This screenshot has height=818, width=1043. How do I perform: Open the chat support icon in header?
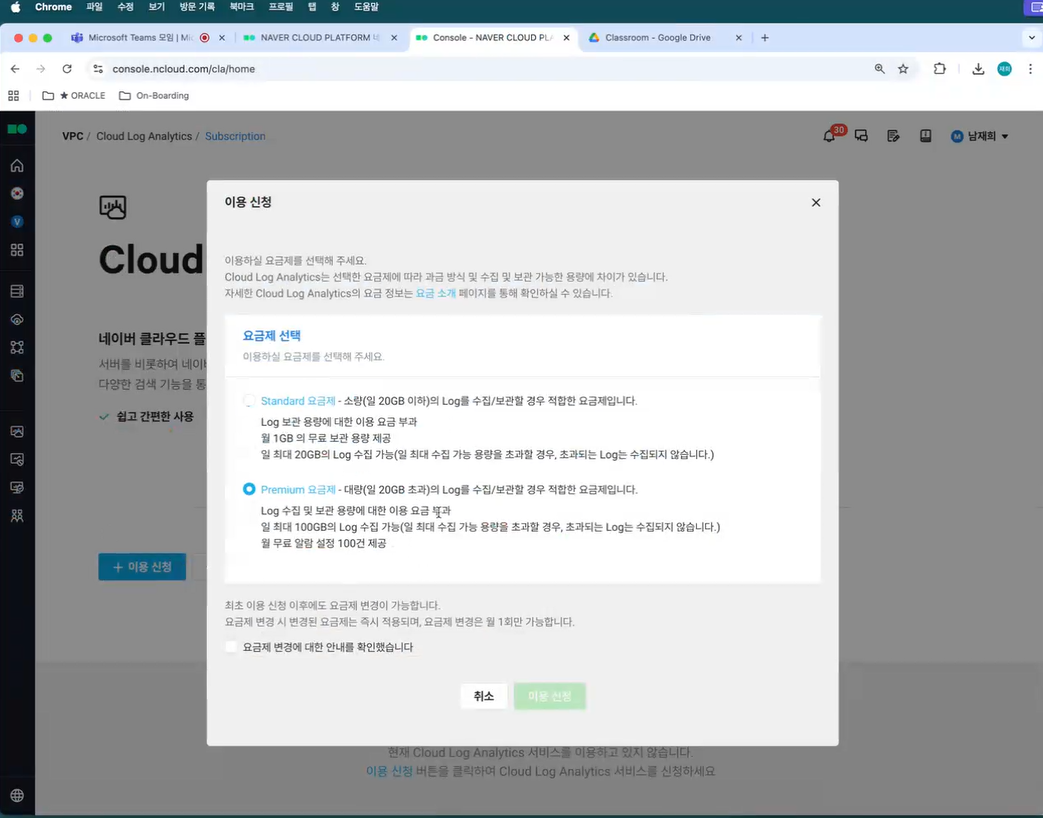(x=861, y=136)
